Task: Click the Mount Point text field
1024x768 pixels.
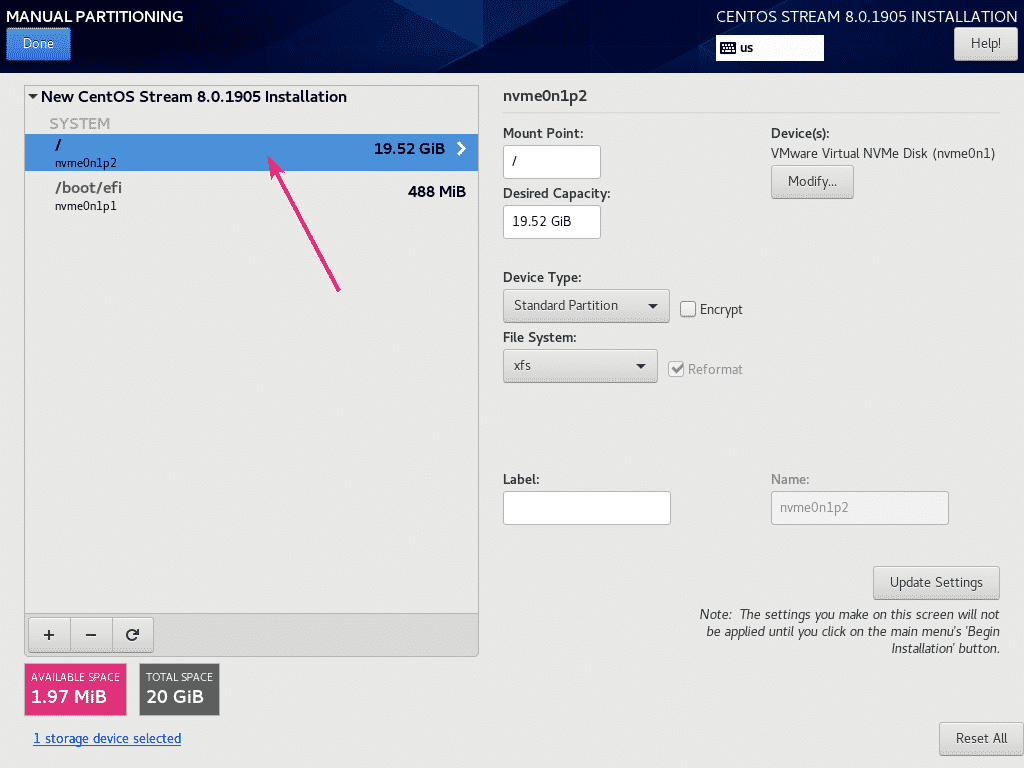Action: coord(551,162)
